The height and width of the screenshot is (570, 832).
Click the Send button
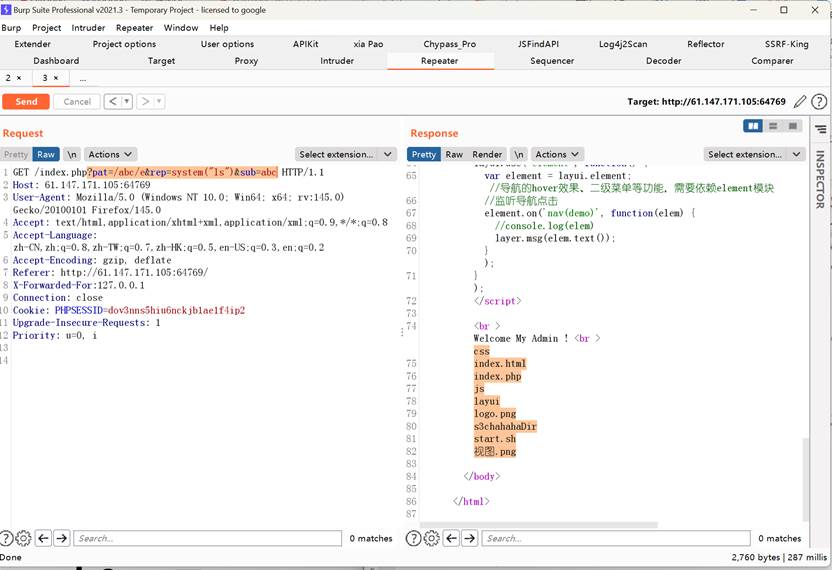[x=26, y=101]
